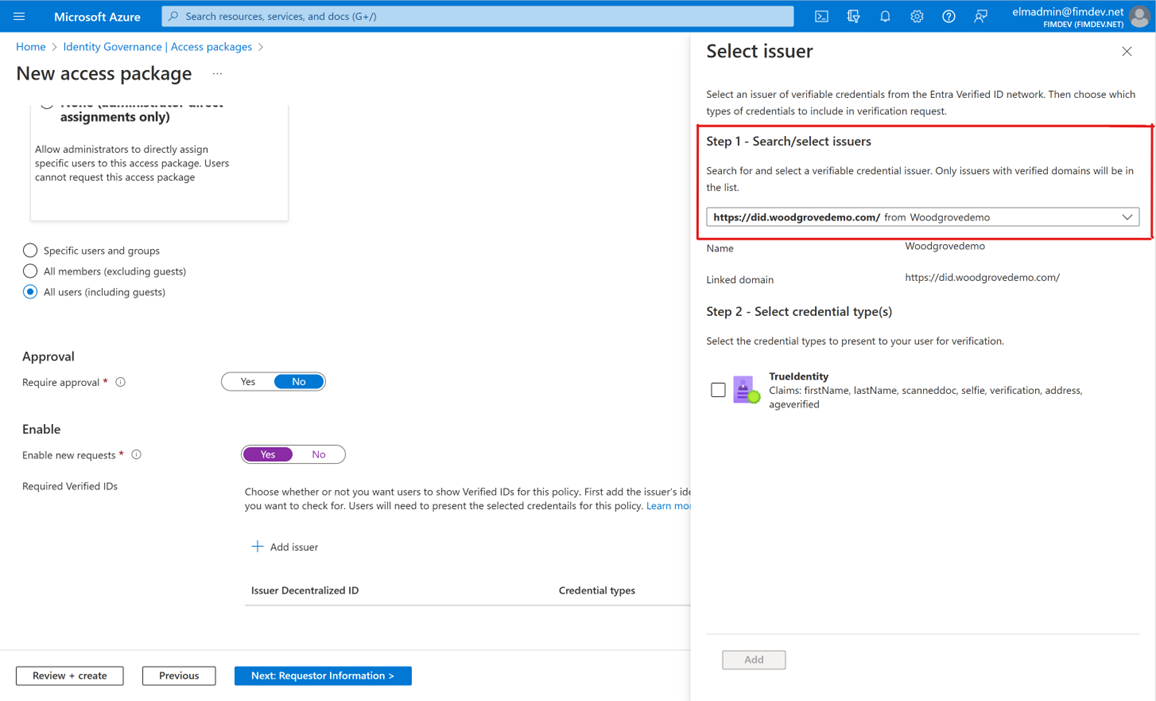Set Require approval toggle to Yes
Viewport: 1156px width, 701px height.
248,382
